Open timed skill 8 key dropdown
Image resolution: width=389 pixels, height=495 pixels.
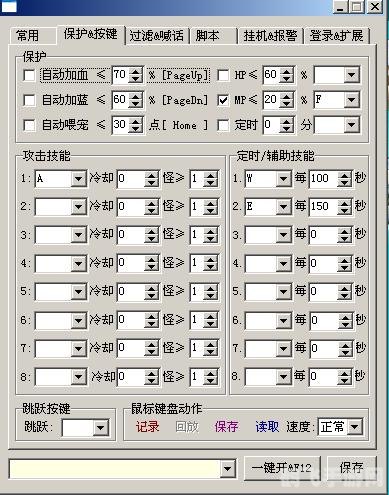[x=284, y=377]
